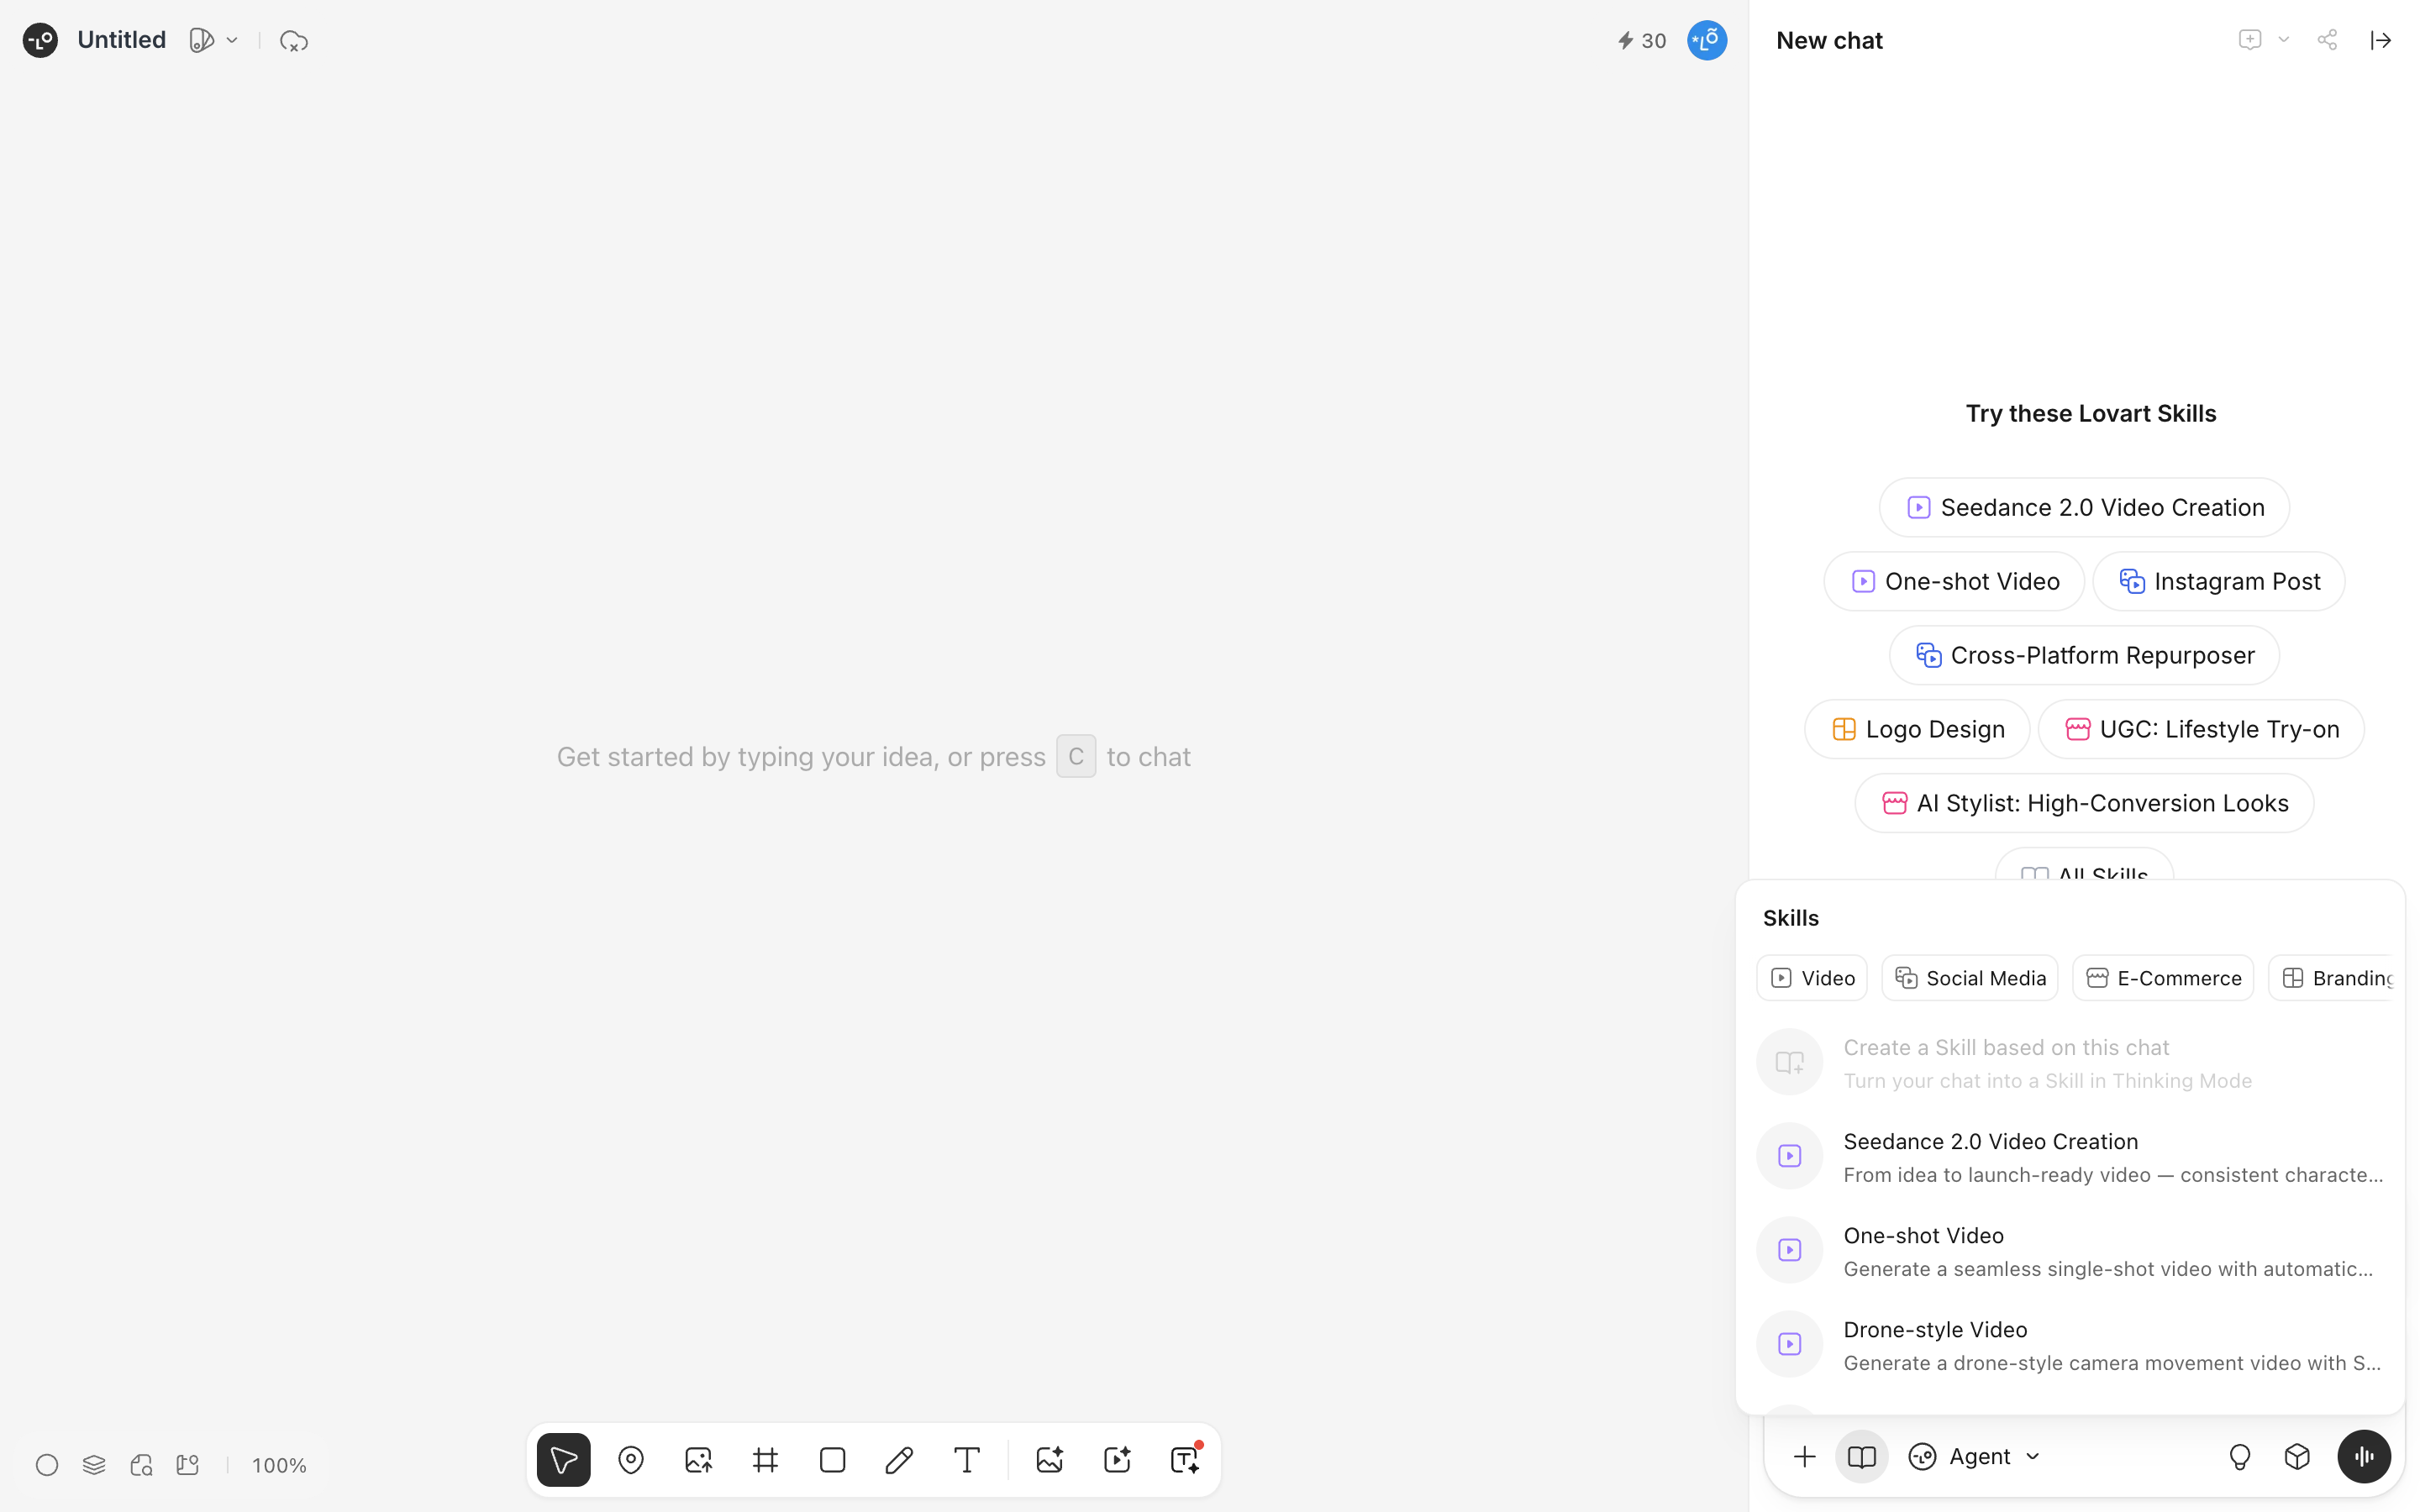Click the cube model selector icon
Viewport: 2420px width, 1512px height.
coord(2297,1456)
